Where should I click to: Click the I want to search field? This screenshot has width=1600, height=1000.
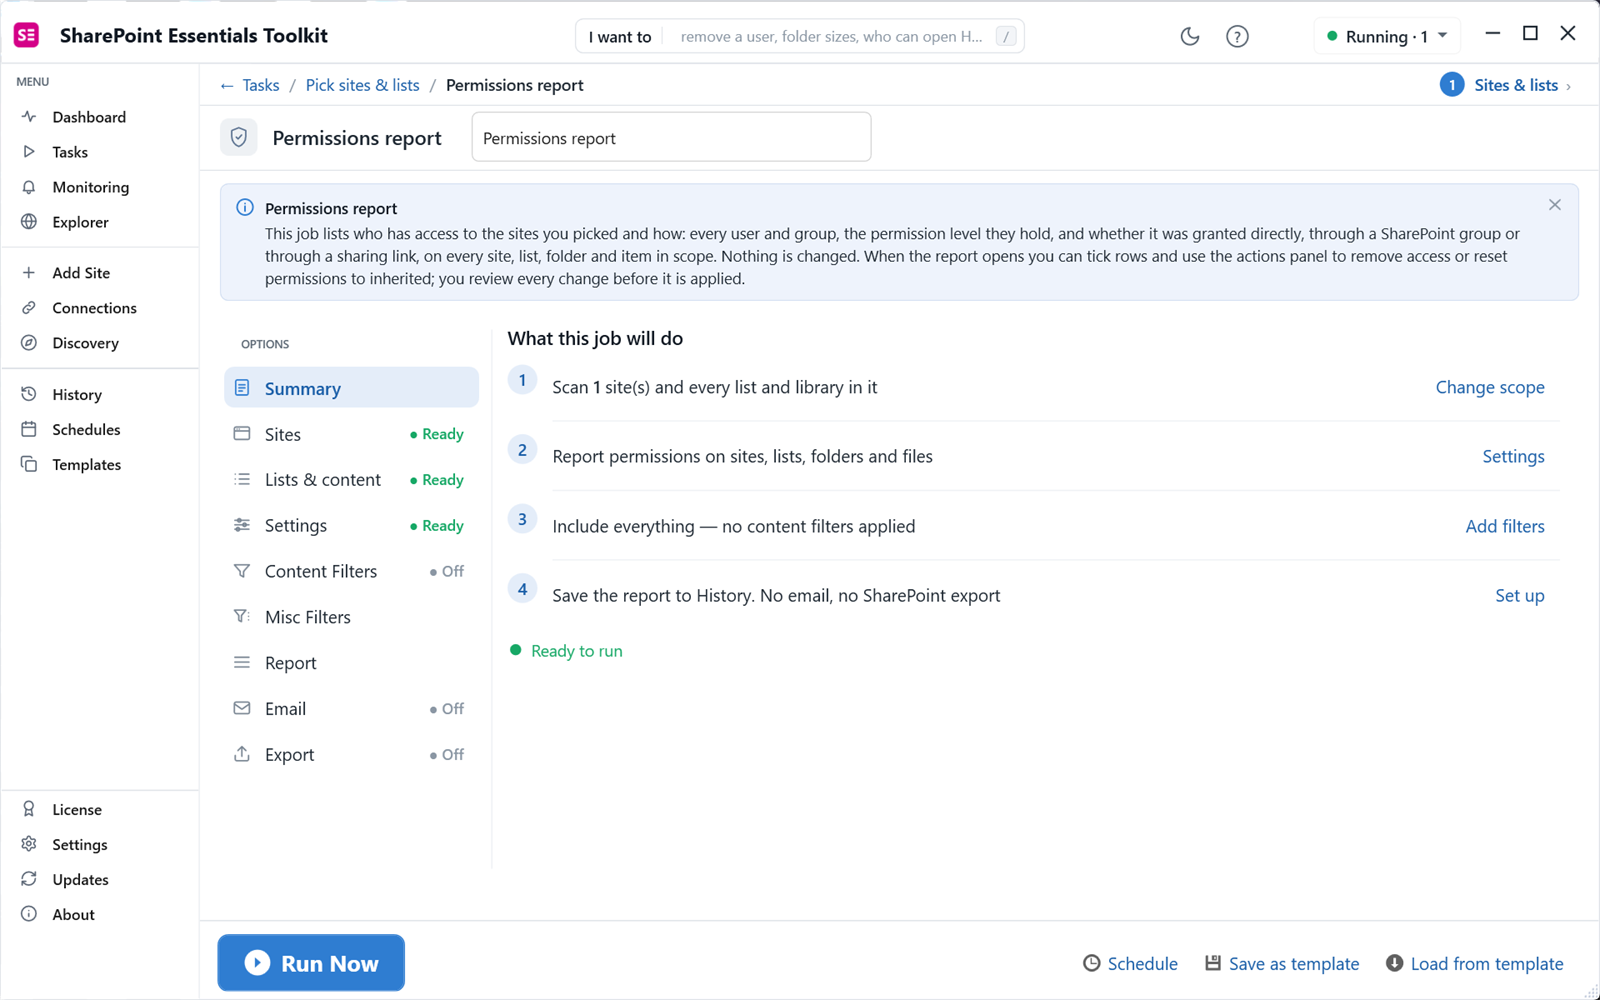tap(800, 36)
